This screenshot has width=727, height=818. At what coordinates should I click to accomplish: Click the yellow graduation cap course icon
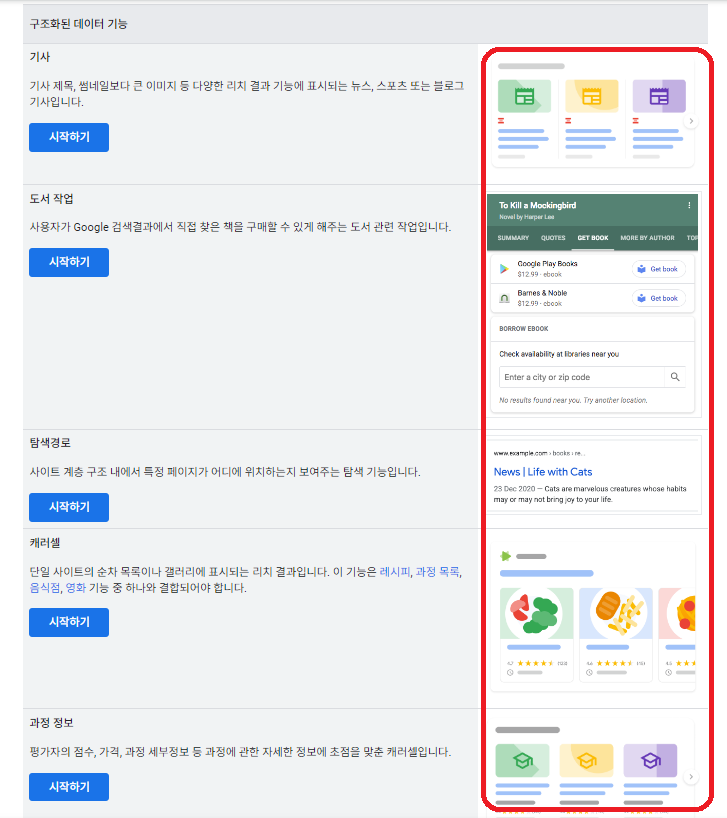point(586,761)
